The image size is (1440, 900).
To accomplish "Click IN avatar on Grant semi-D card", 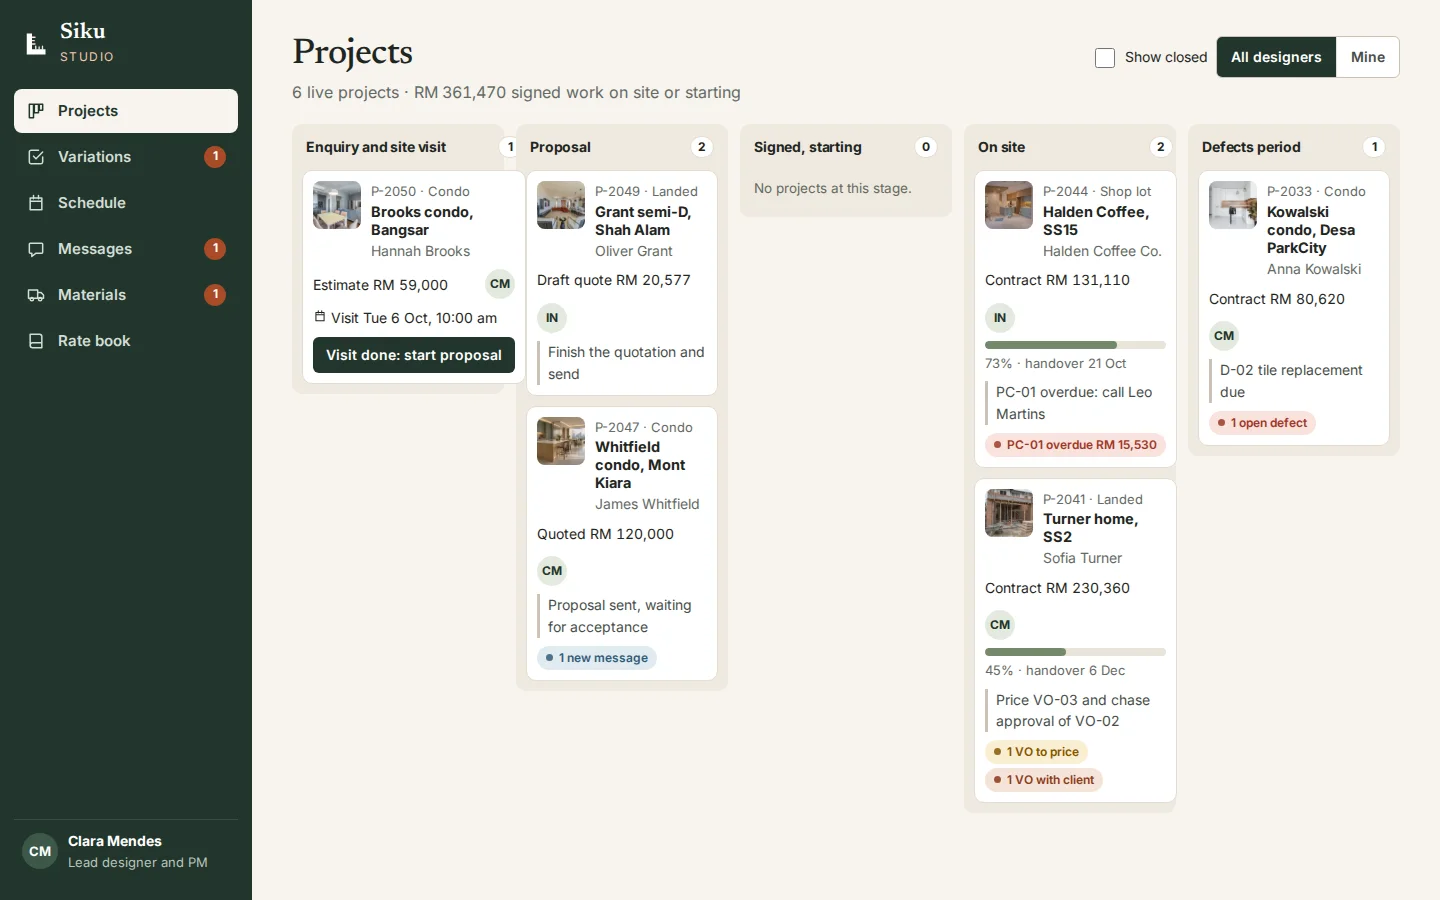I will (x=552, y=318).
